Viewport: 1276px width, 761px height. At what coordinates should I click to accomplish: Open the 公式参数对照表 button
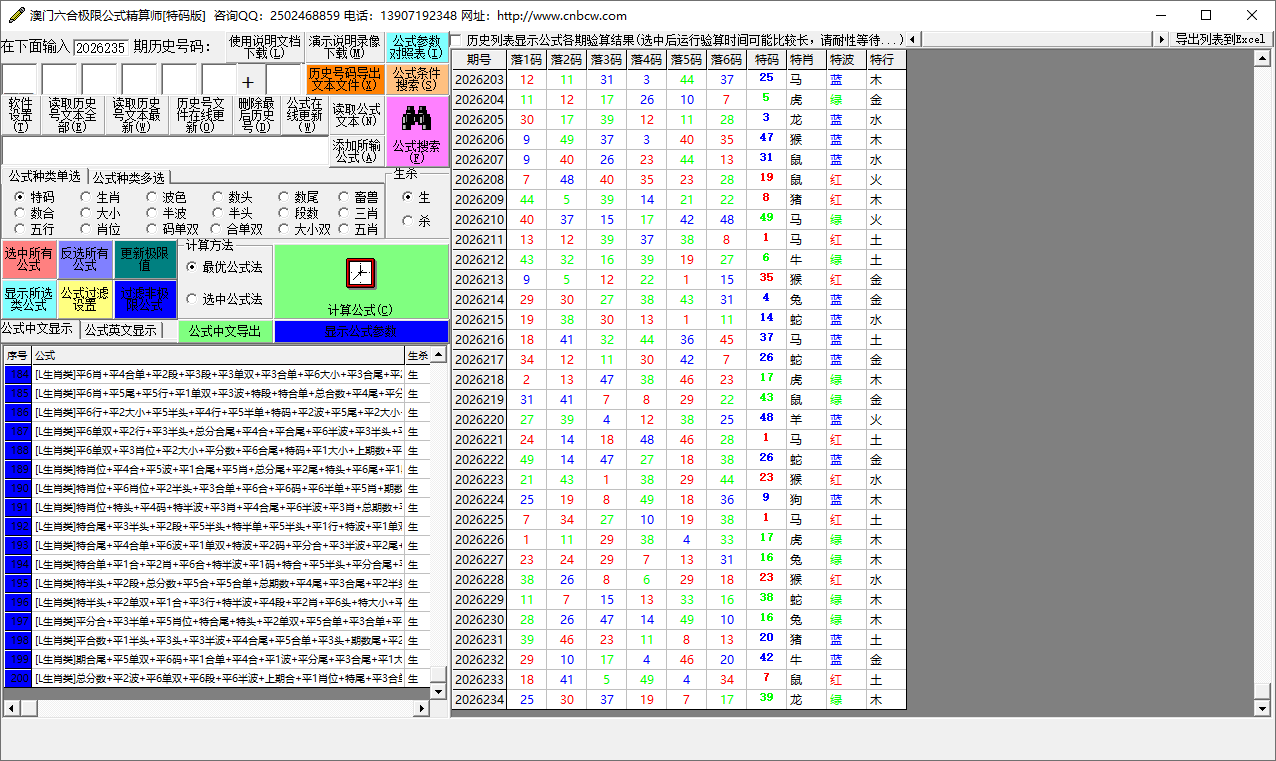416,47
